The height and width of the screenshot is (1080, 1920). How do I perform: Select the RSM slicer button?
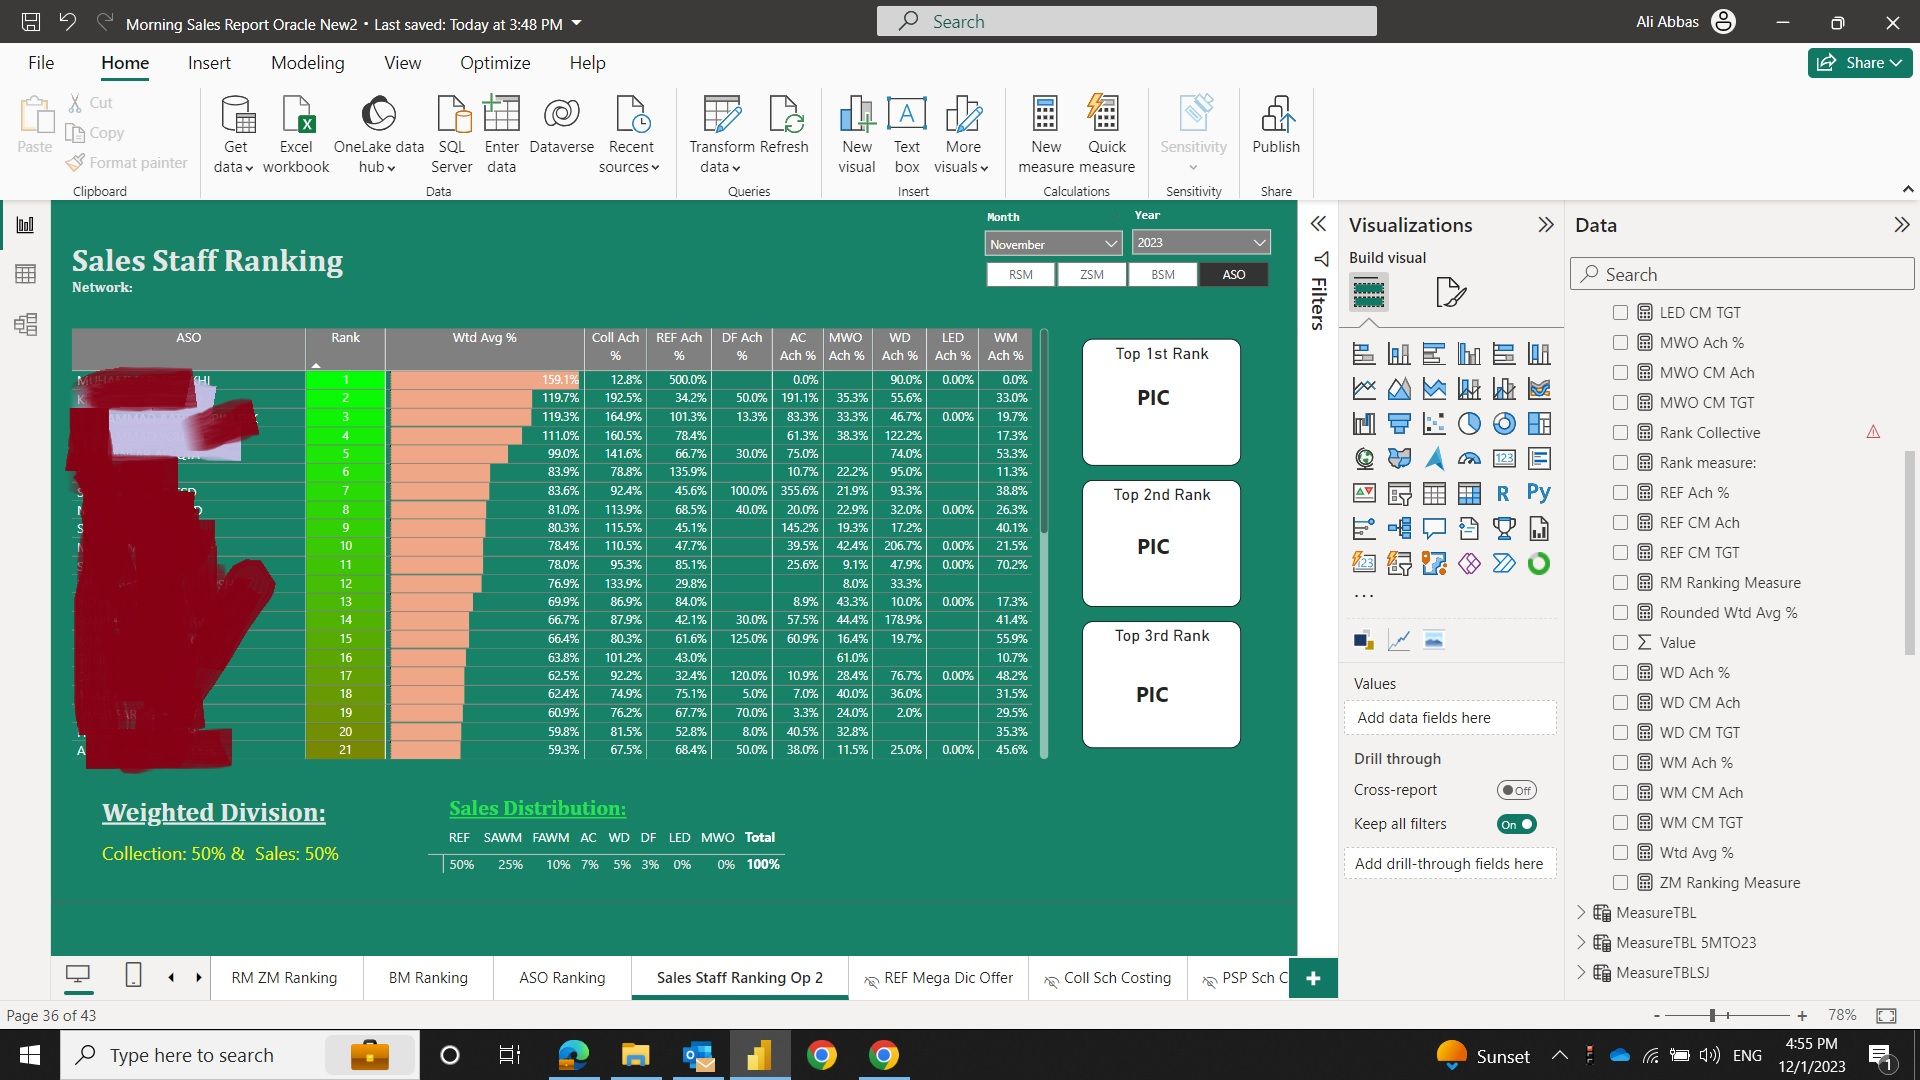[1020, 274]
